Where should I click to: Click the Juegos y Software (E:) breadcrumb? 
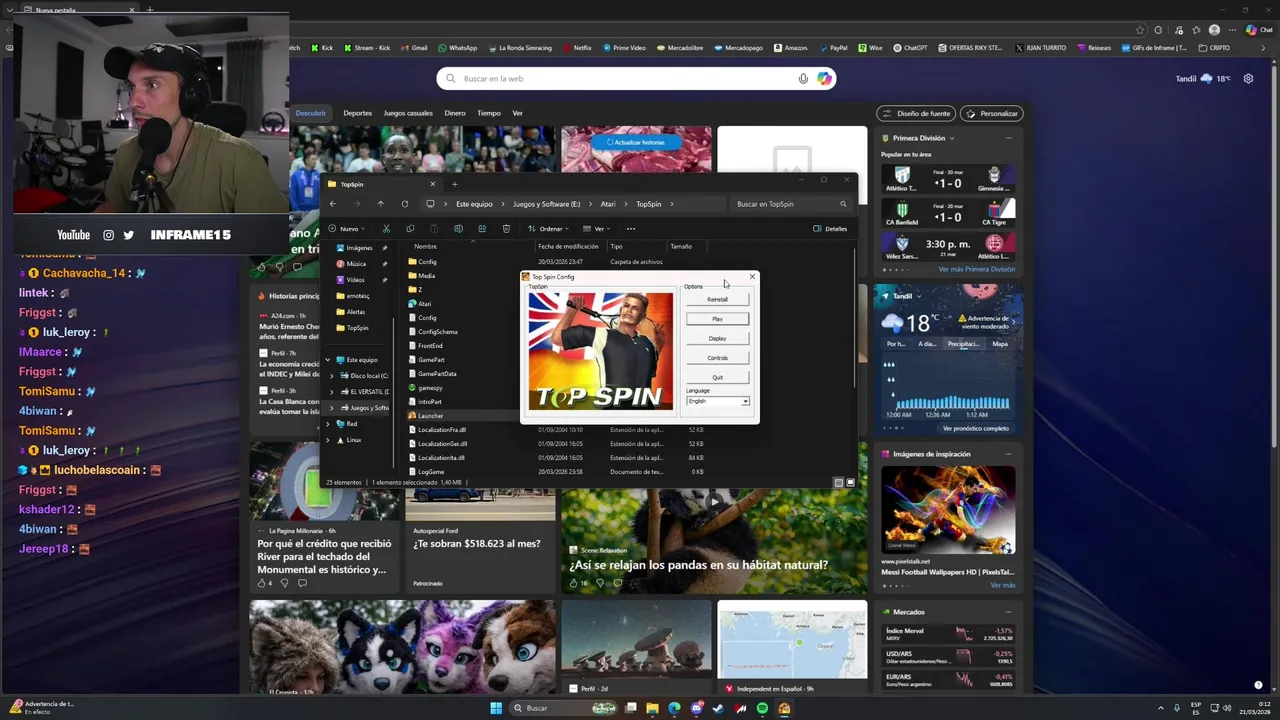(x=546, y=204)
